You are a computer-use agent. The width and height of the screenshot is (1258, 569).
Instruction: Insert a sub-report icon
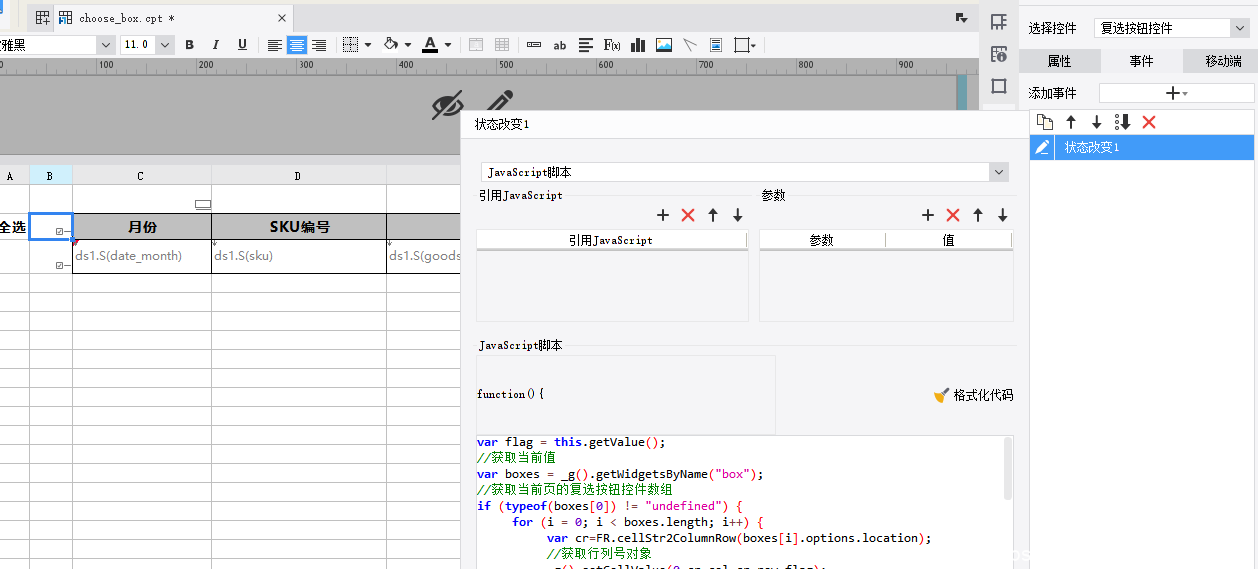click(716, 45)
